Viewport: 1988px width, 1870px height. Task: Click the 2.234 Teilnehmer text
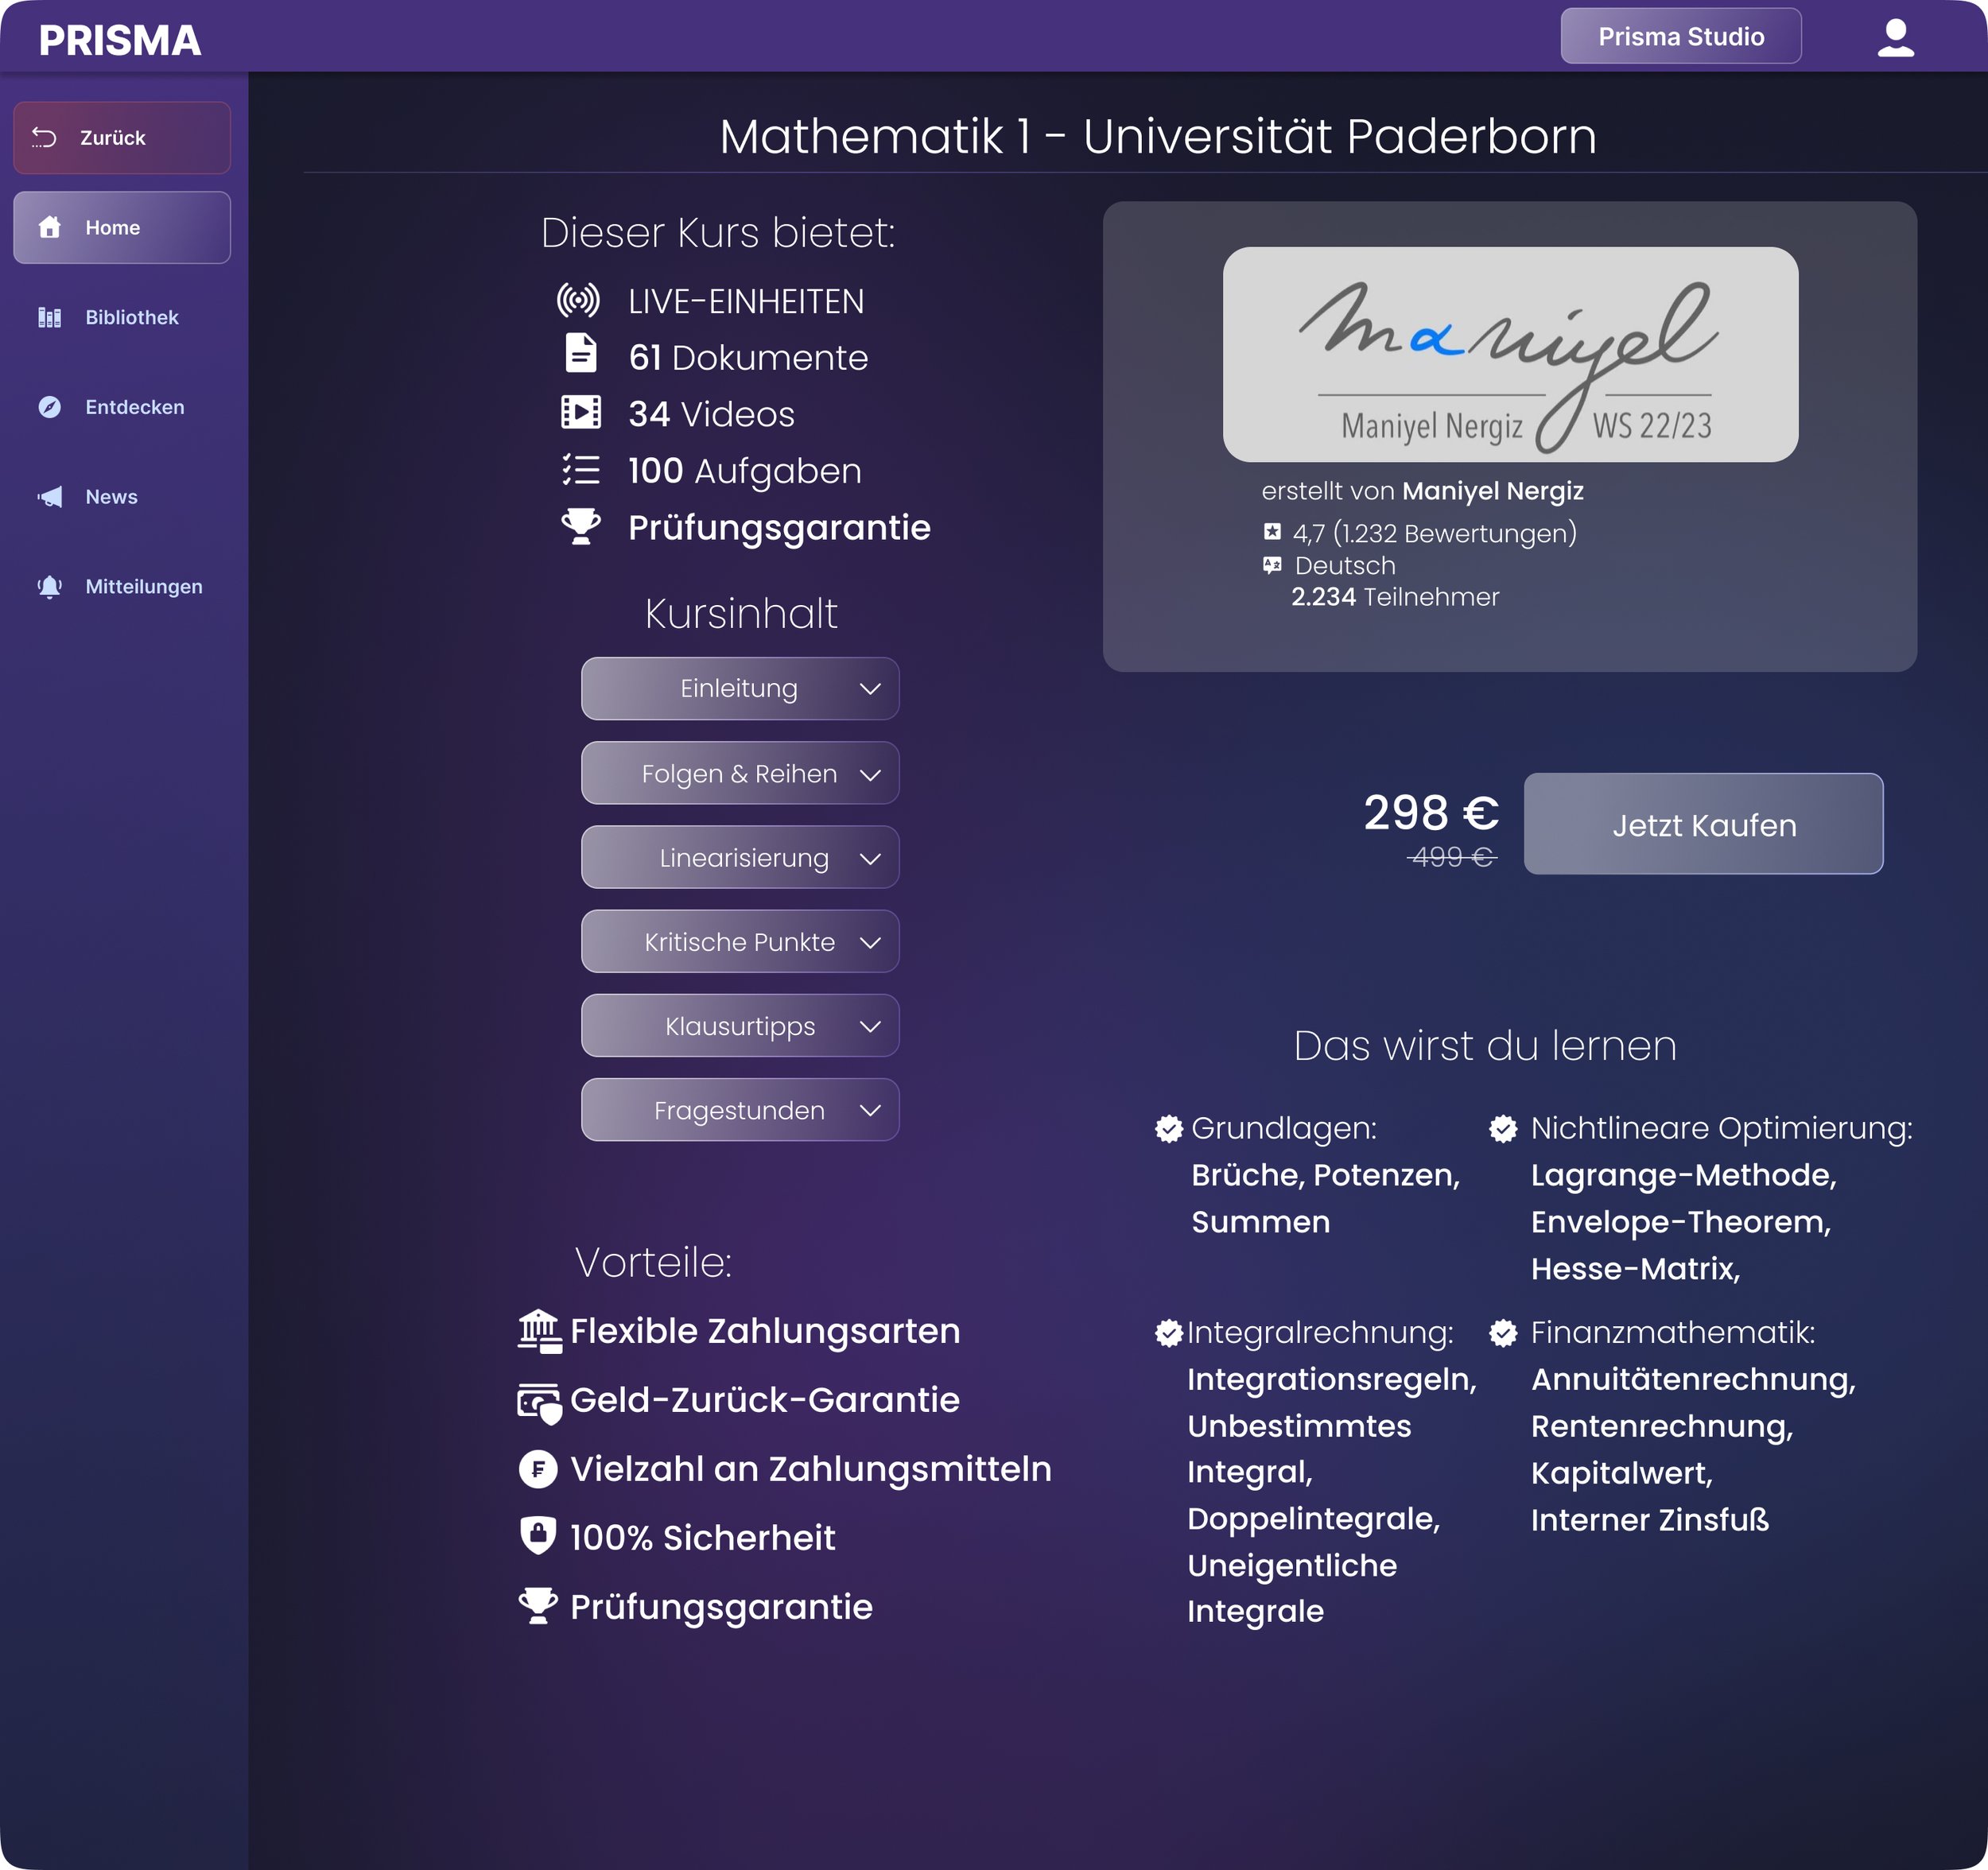(1395, 597)
